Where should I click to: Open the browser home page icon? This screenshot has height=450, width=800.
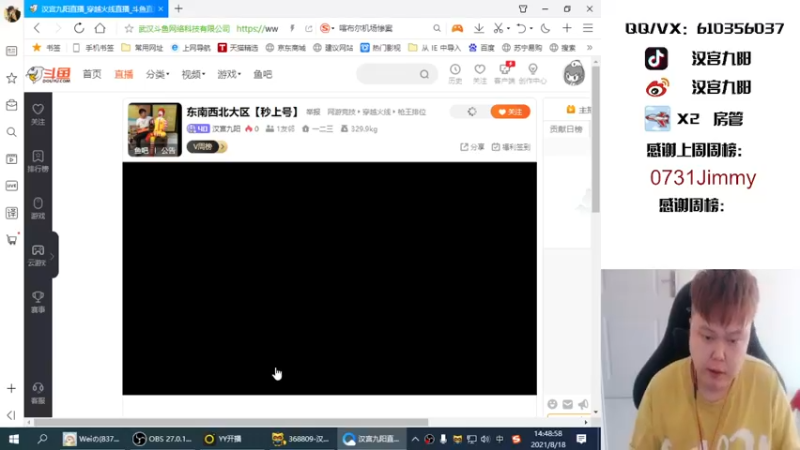click(x=100, y=29)
